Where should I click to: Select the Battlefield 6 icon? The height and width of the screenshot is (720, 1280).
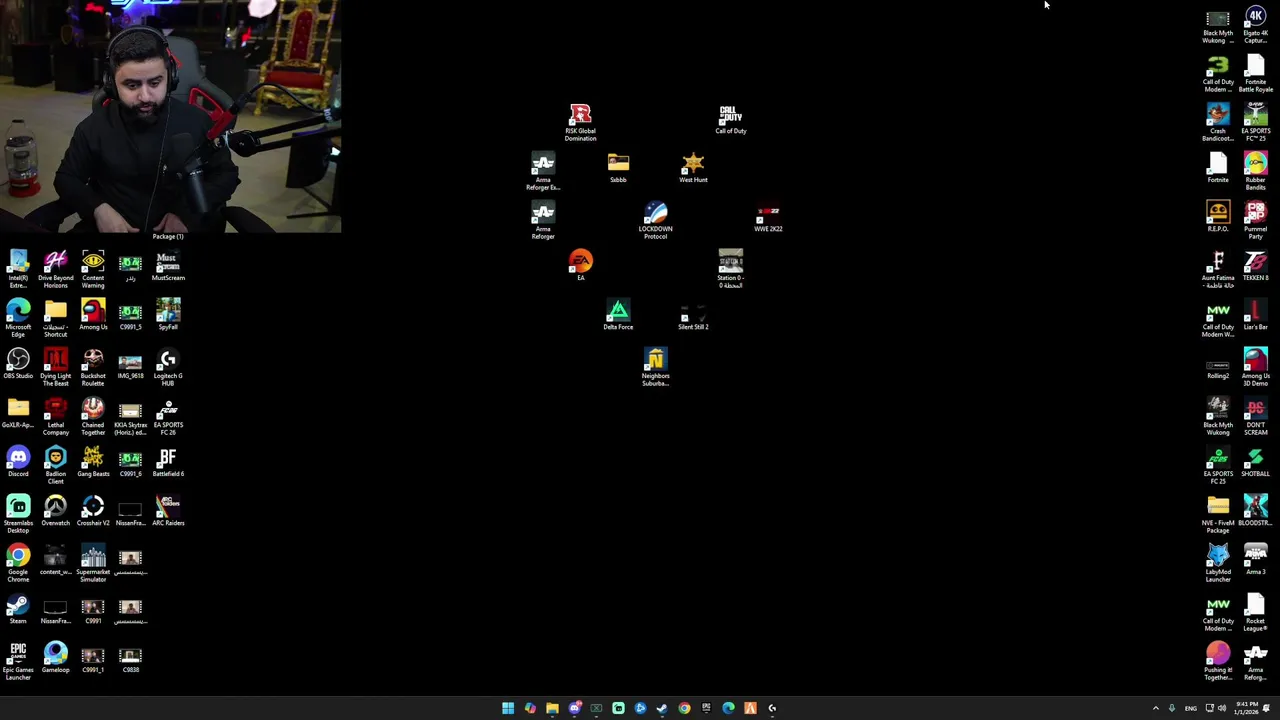pyautogui.click(x=168, y=462)
